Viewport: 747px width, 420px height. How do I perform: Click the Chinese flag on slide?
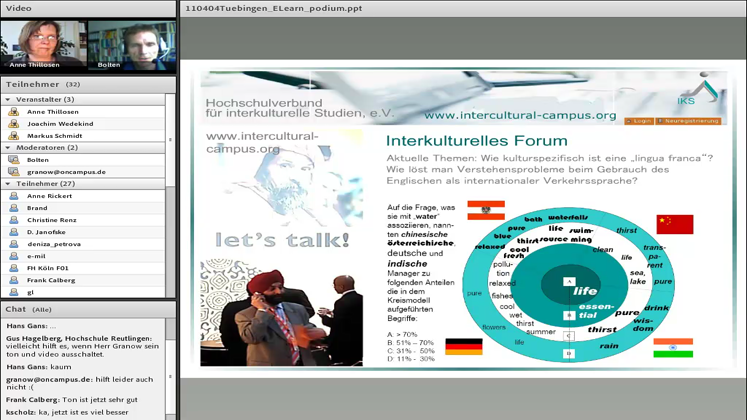click(675, 224)
